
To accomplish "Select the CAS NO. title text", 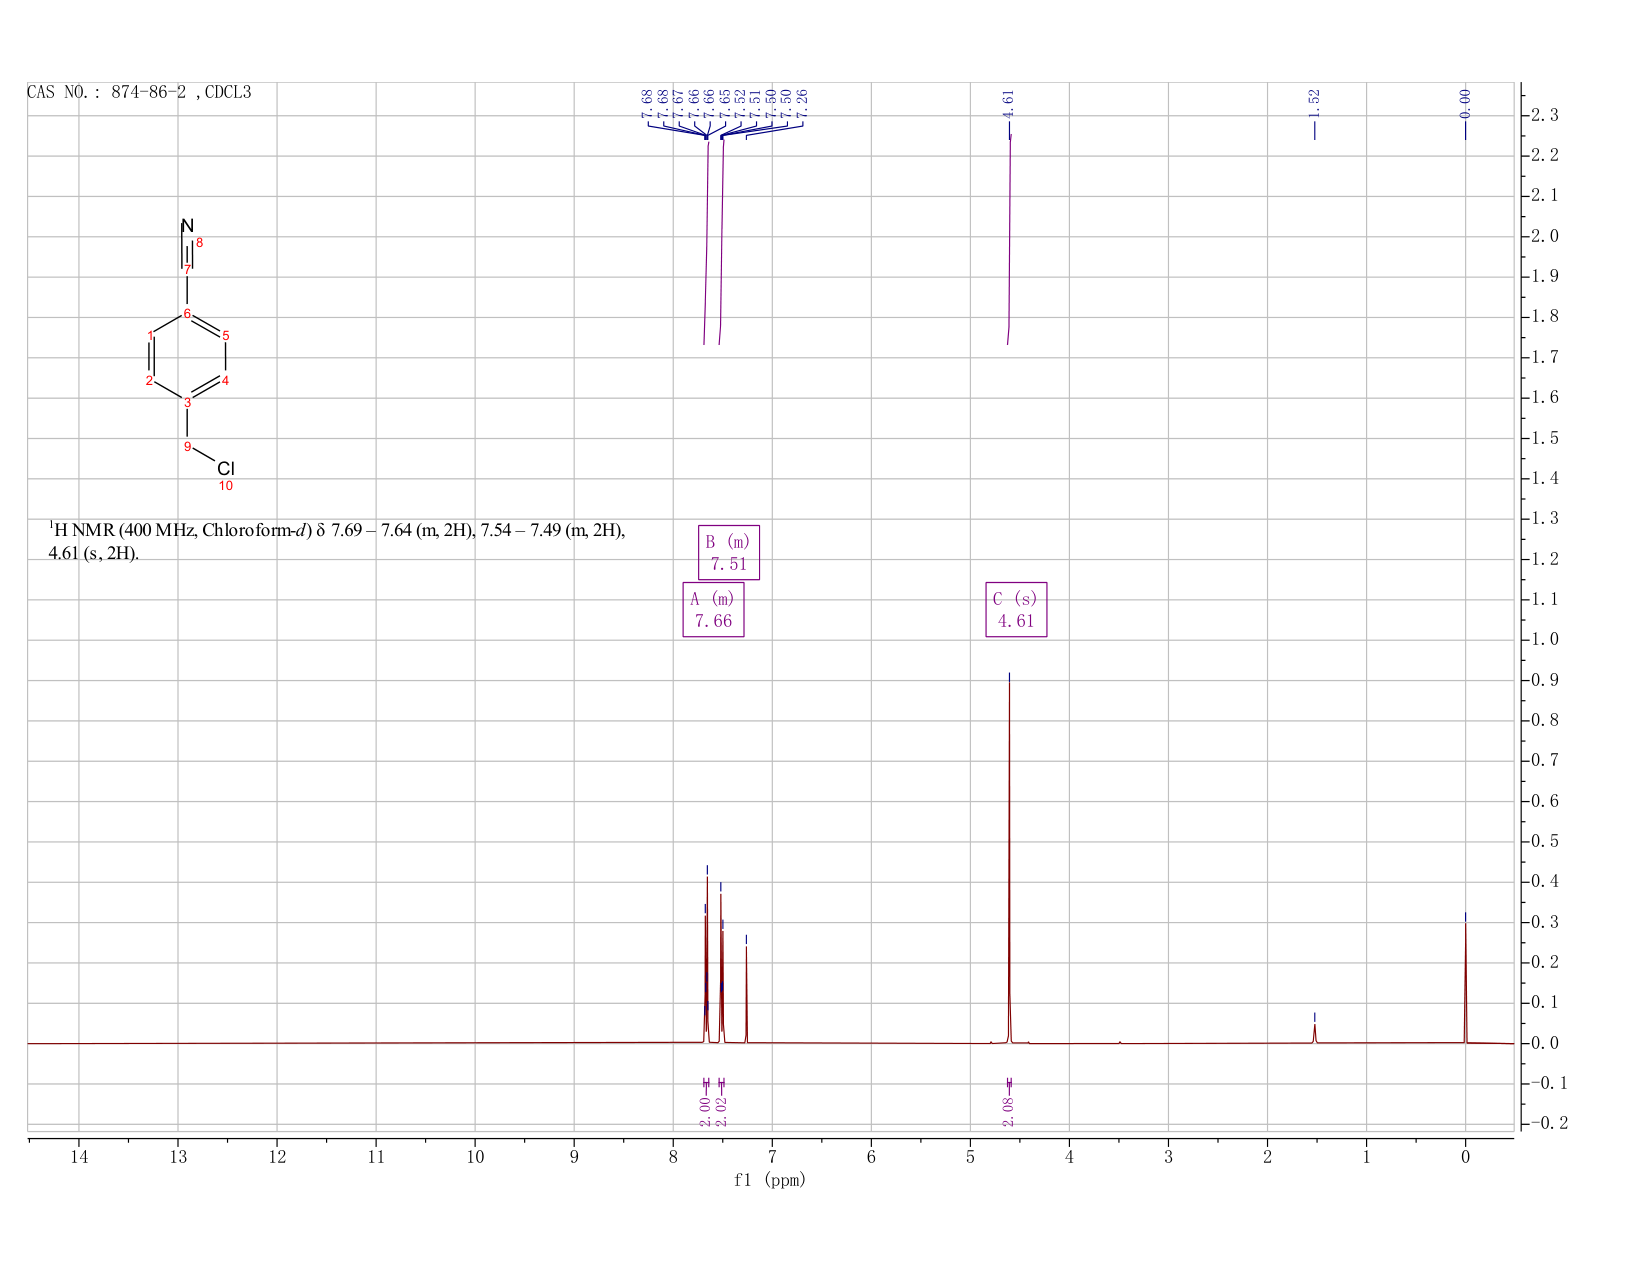I will pos(139,93).
